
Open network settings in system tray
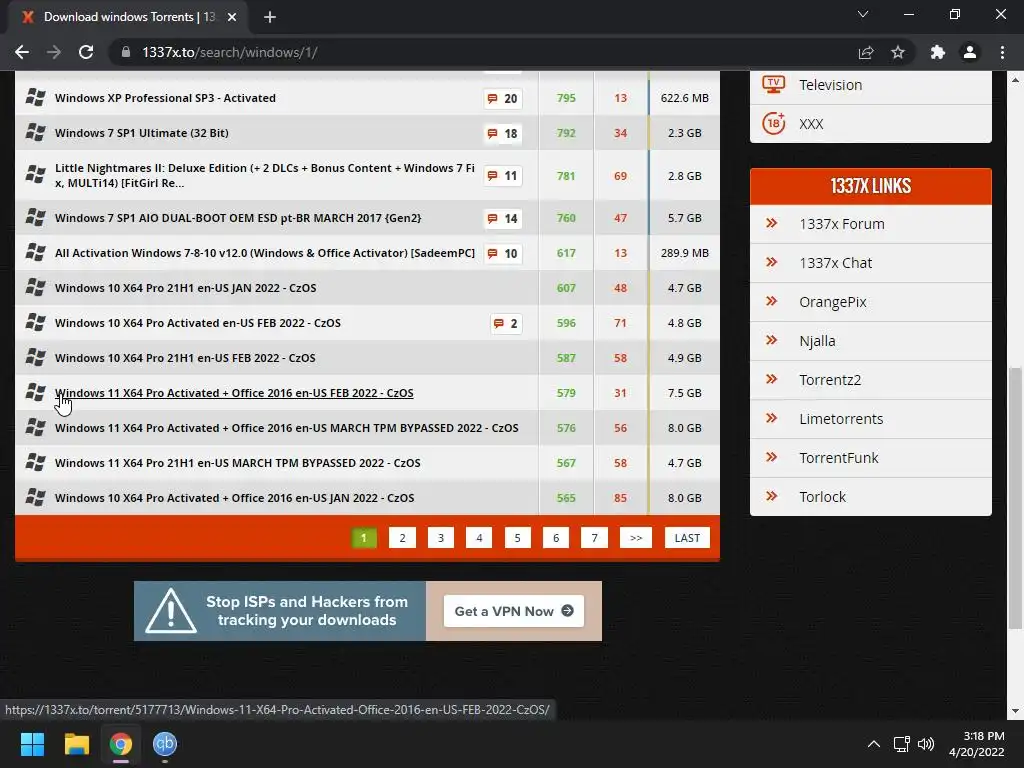pyautogui.click(x=901, y=744)
